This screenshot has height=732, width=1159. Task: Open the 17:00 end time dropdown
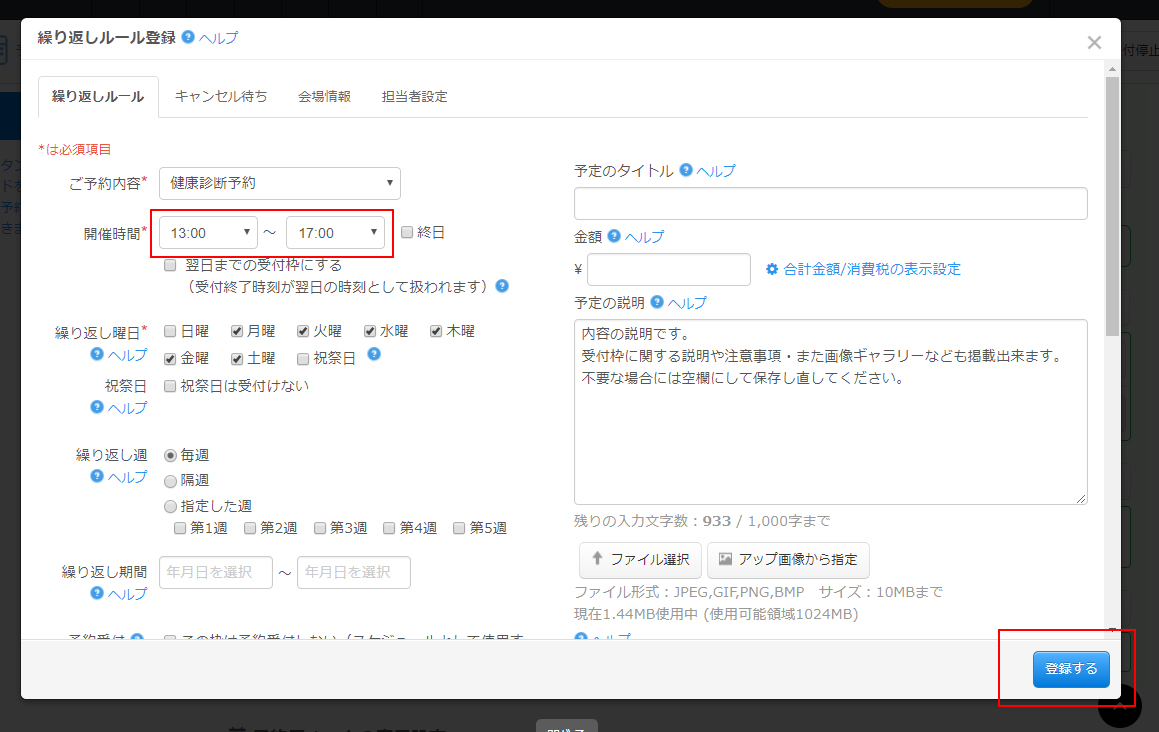click(335, 233)
